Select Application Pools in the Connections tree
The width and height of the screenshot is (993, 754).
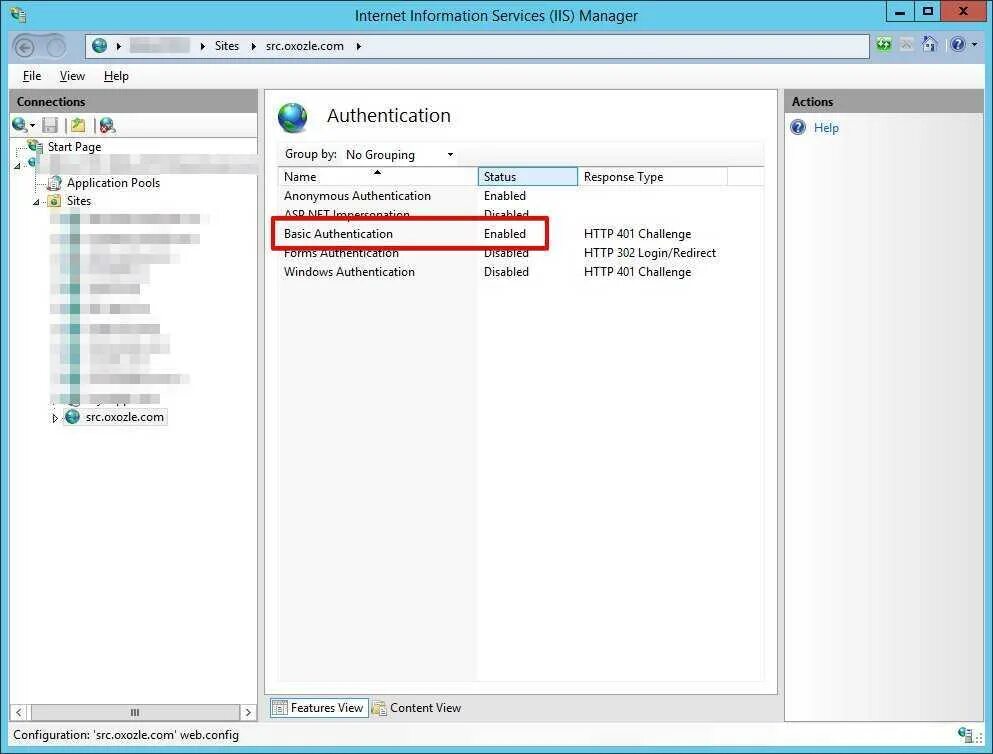click(113, 183)
